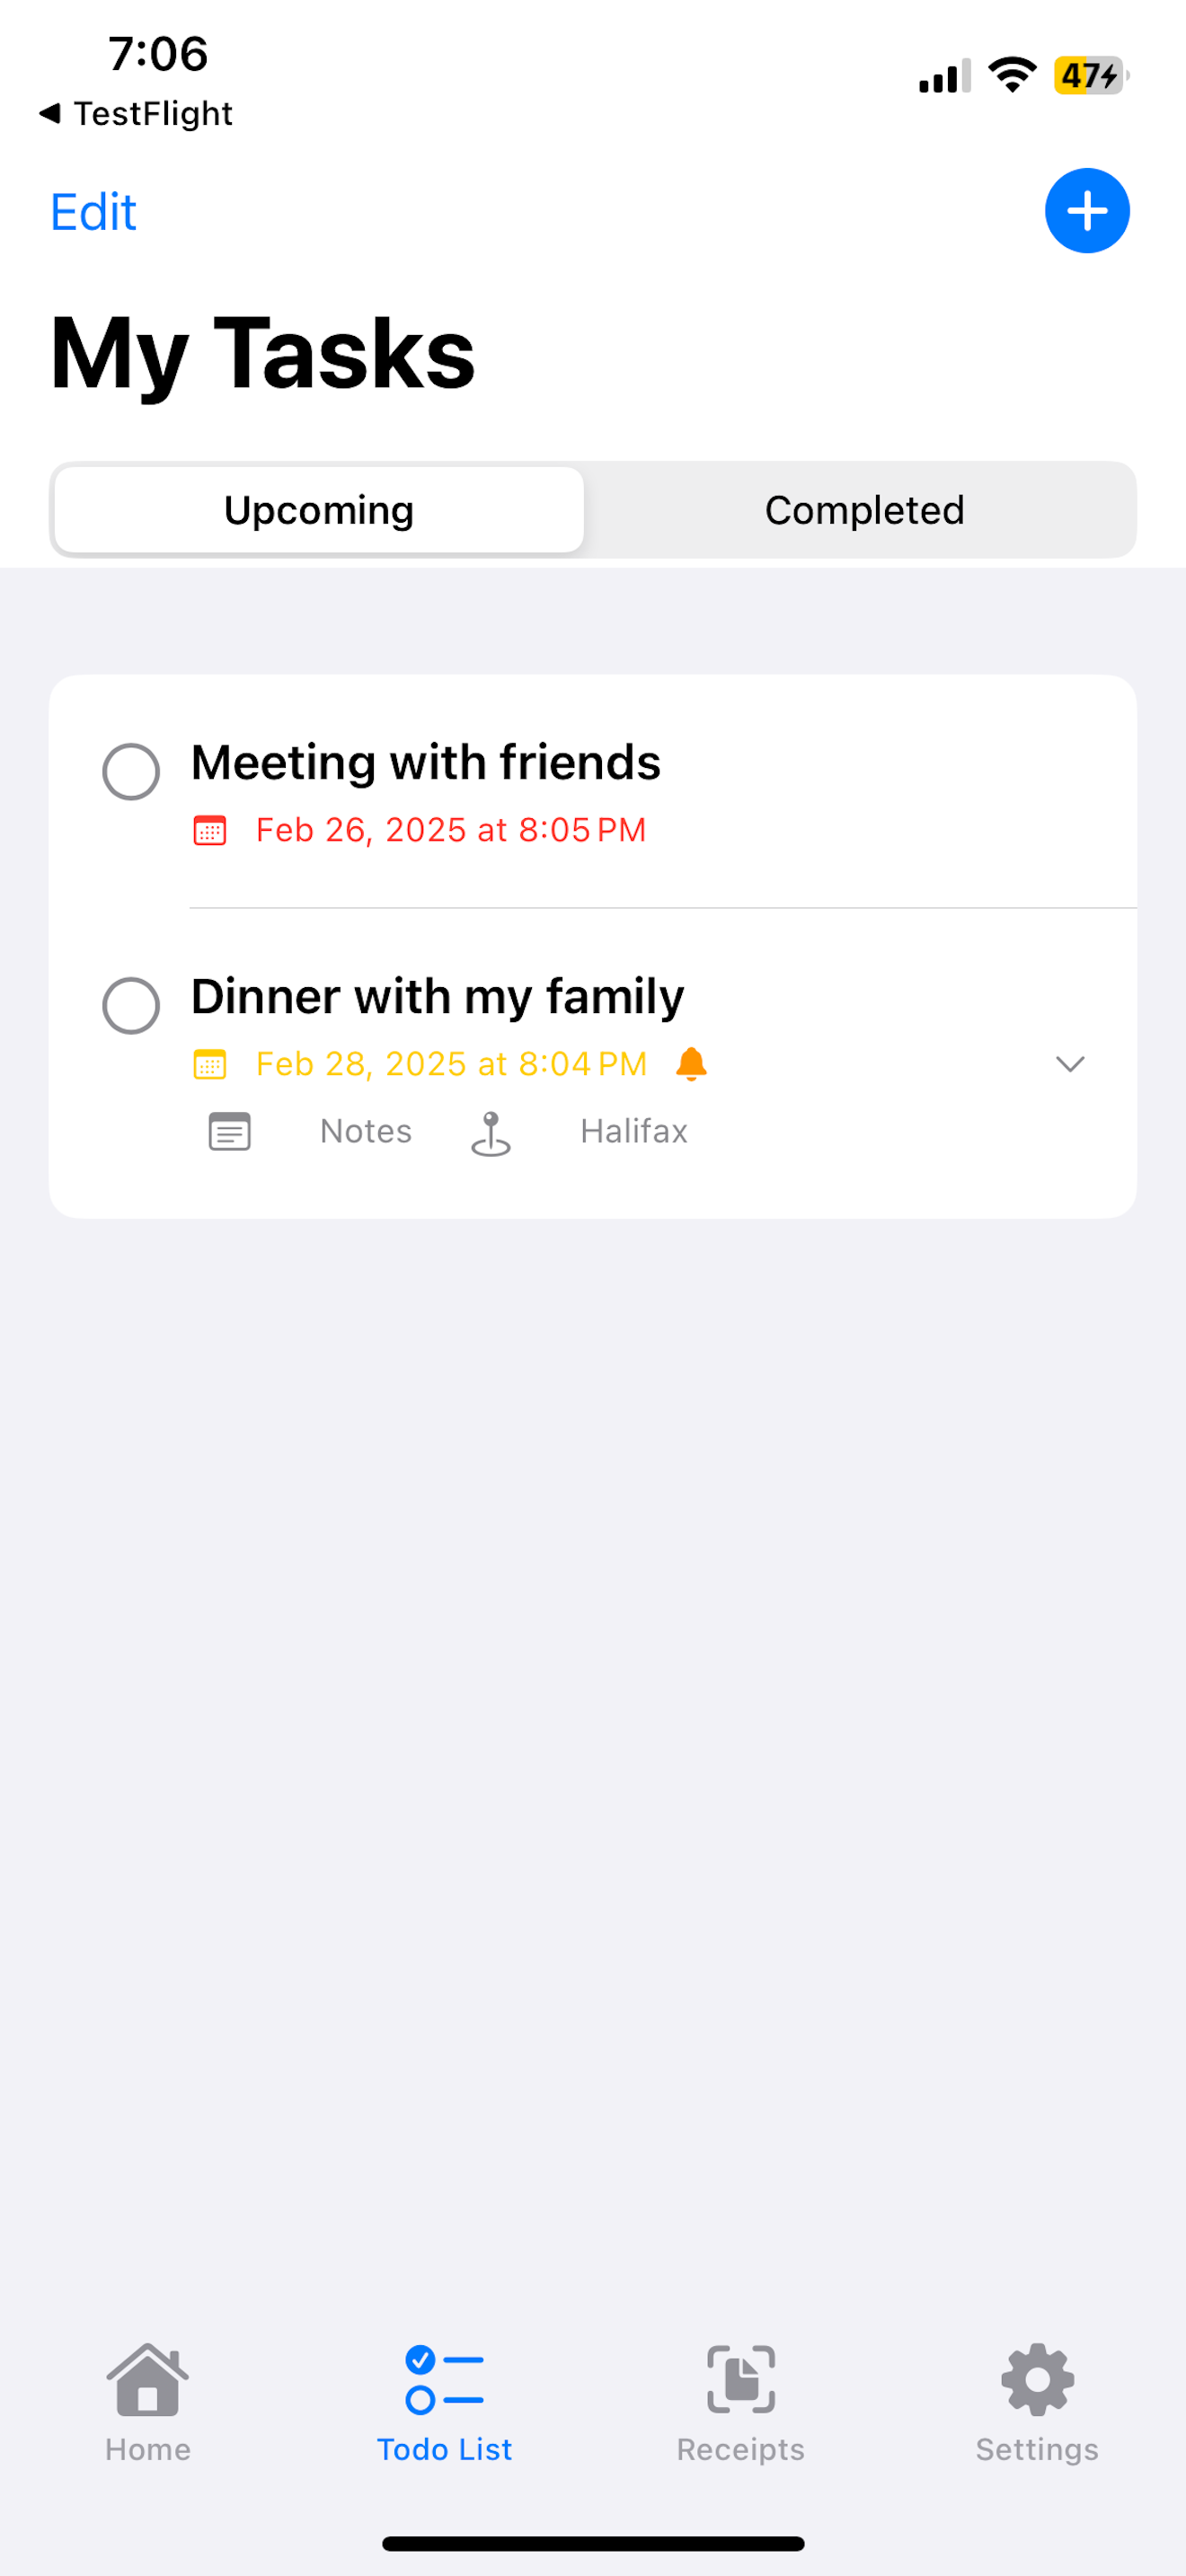Tap the location pin icon near Halifax
The width and height of the screenshot is (1186, 2576).
491,1133
